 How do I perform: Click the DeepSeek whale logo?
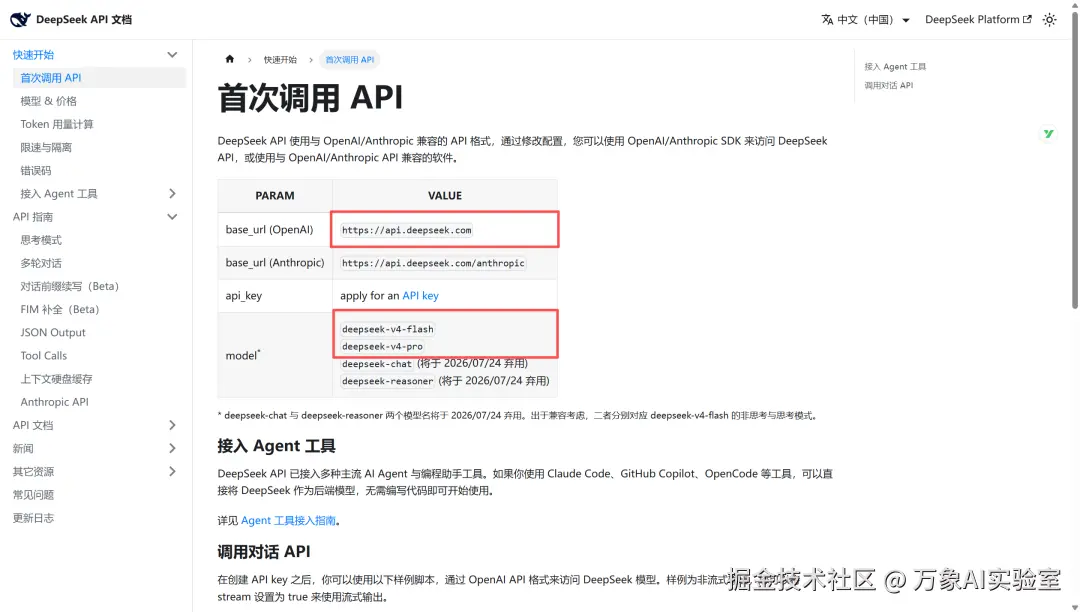point(20,19)
